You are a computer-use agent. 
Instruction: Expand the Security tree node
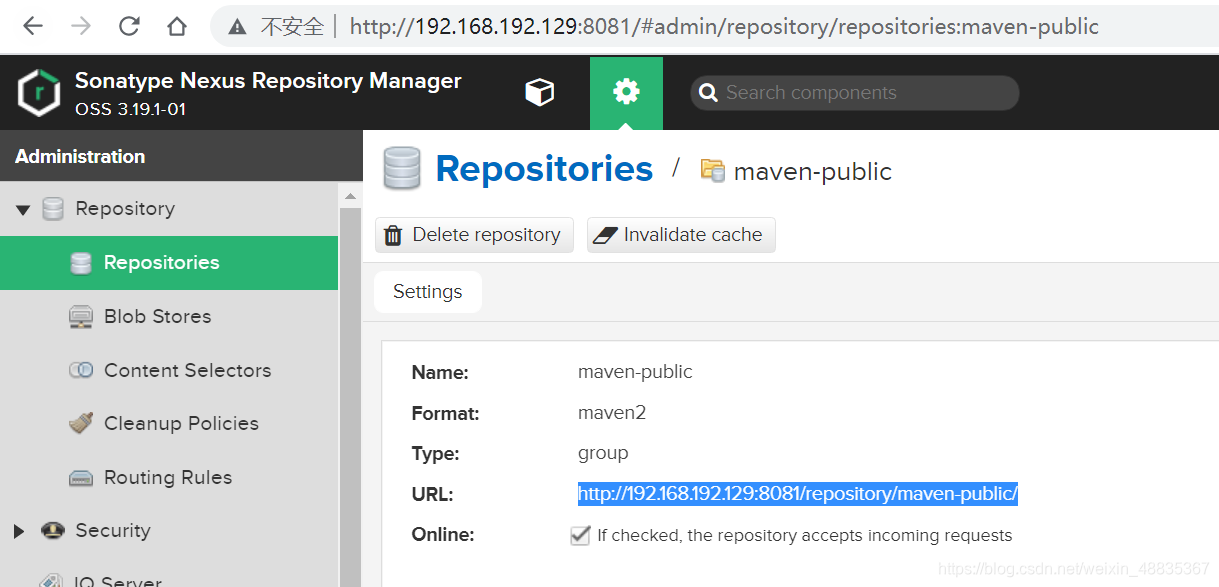(19, 531)
